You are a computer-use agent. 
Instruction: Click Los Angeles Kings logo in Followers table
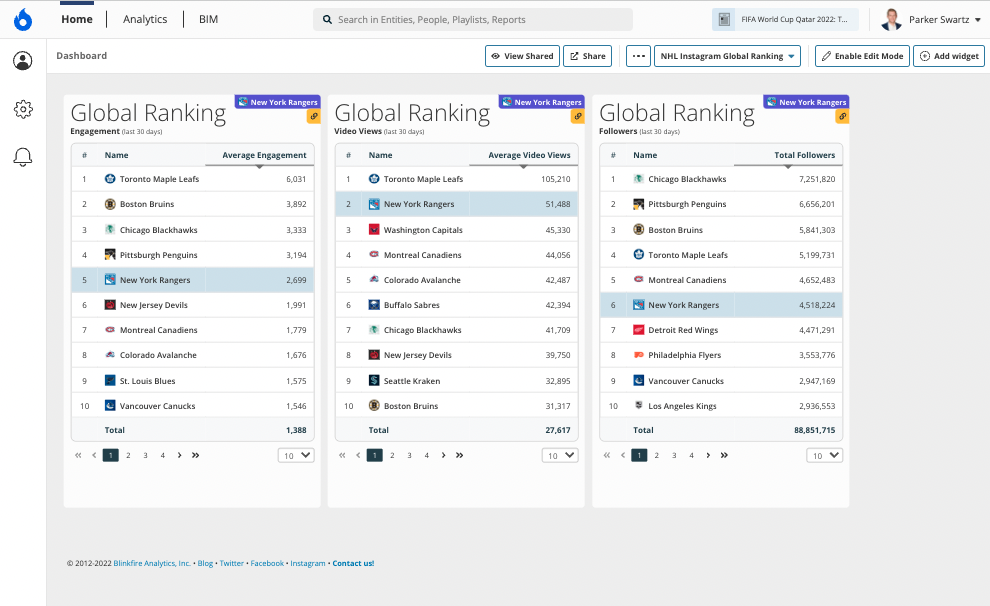[638, 405]
